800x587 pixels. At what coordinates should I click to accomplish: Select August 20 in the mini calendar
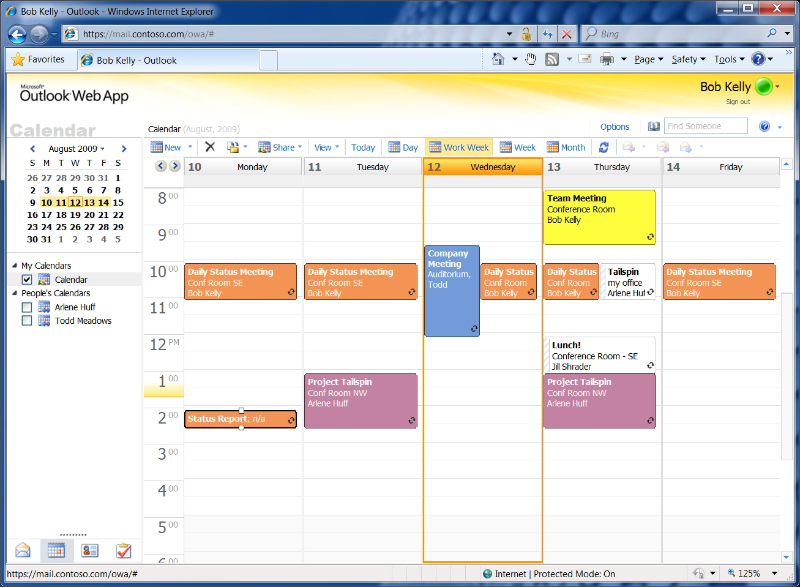[89, 215]
